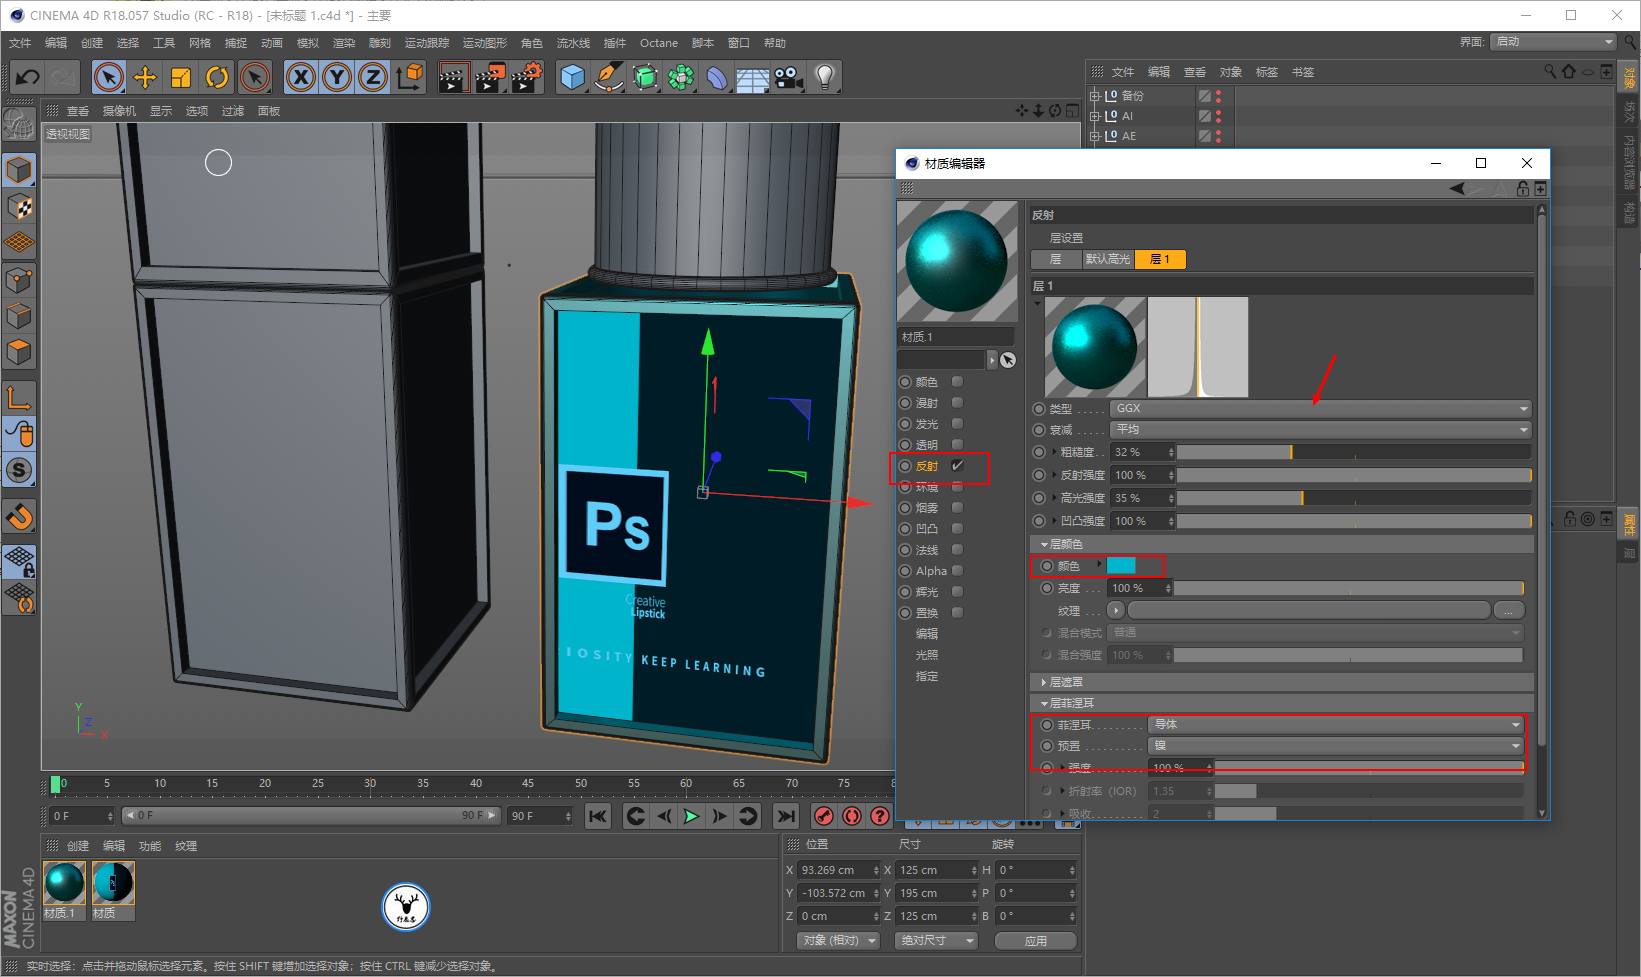The image size is (1641, 977).
Task: Toggle X axis lock
Action: tap(301, 77)
